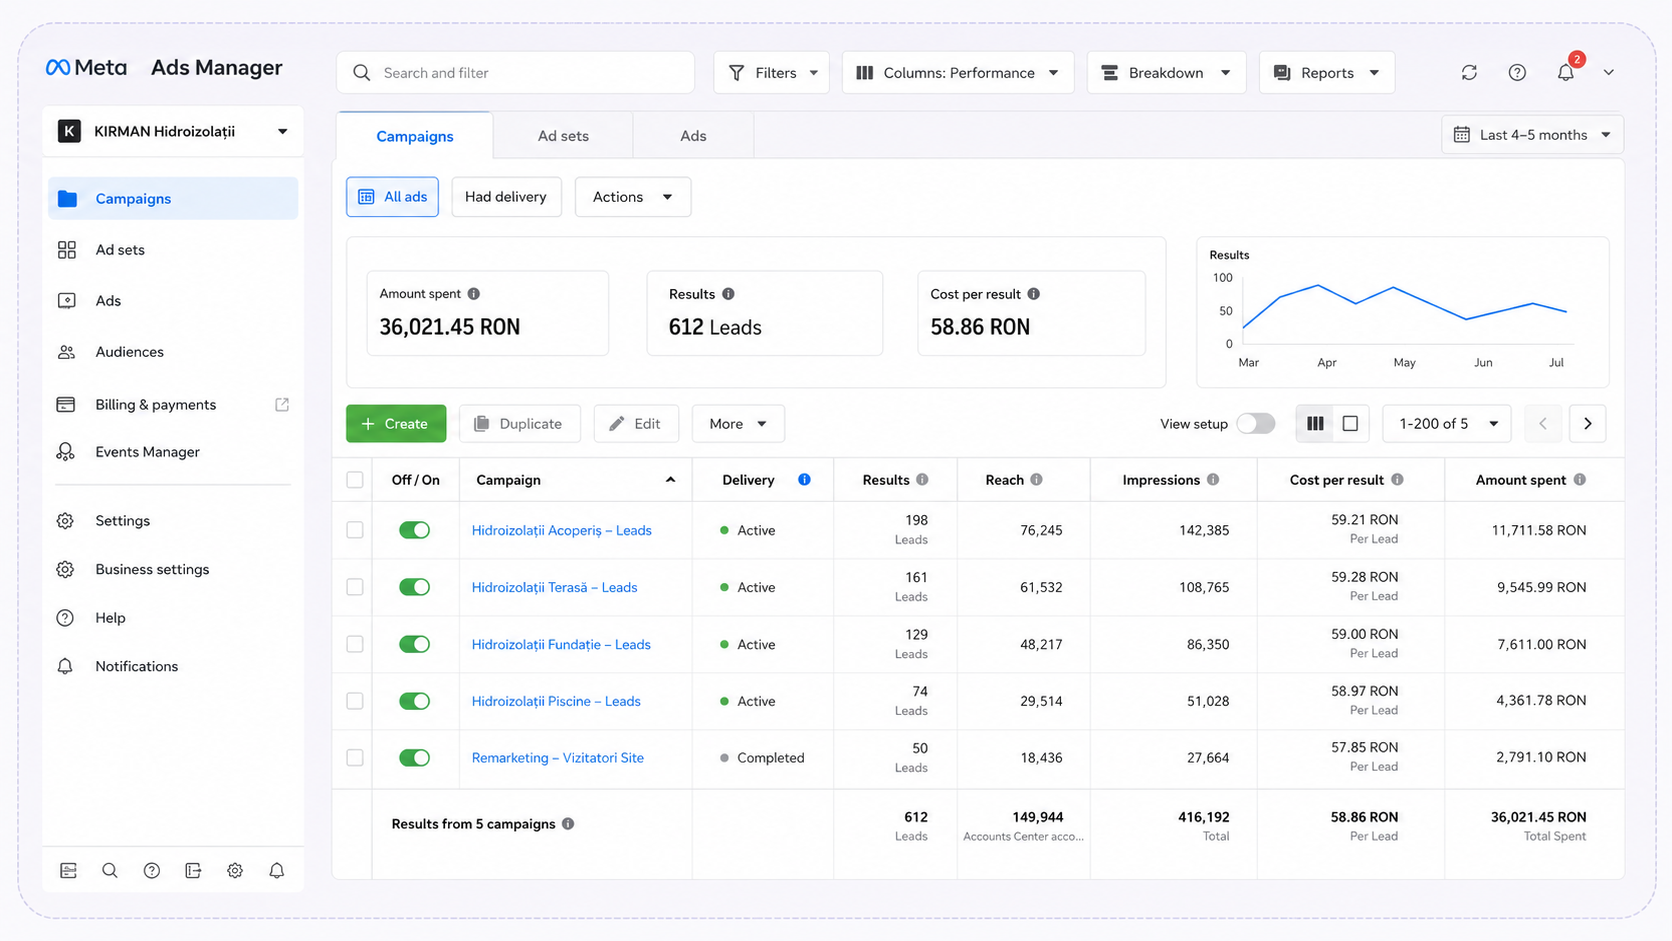Screen dimensions: 1672x941
Task: Click the external link icon beside Billing & payments
Action: point(282,404)
